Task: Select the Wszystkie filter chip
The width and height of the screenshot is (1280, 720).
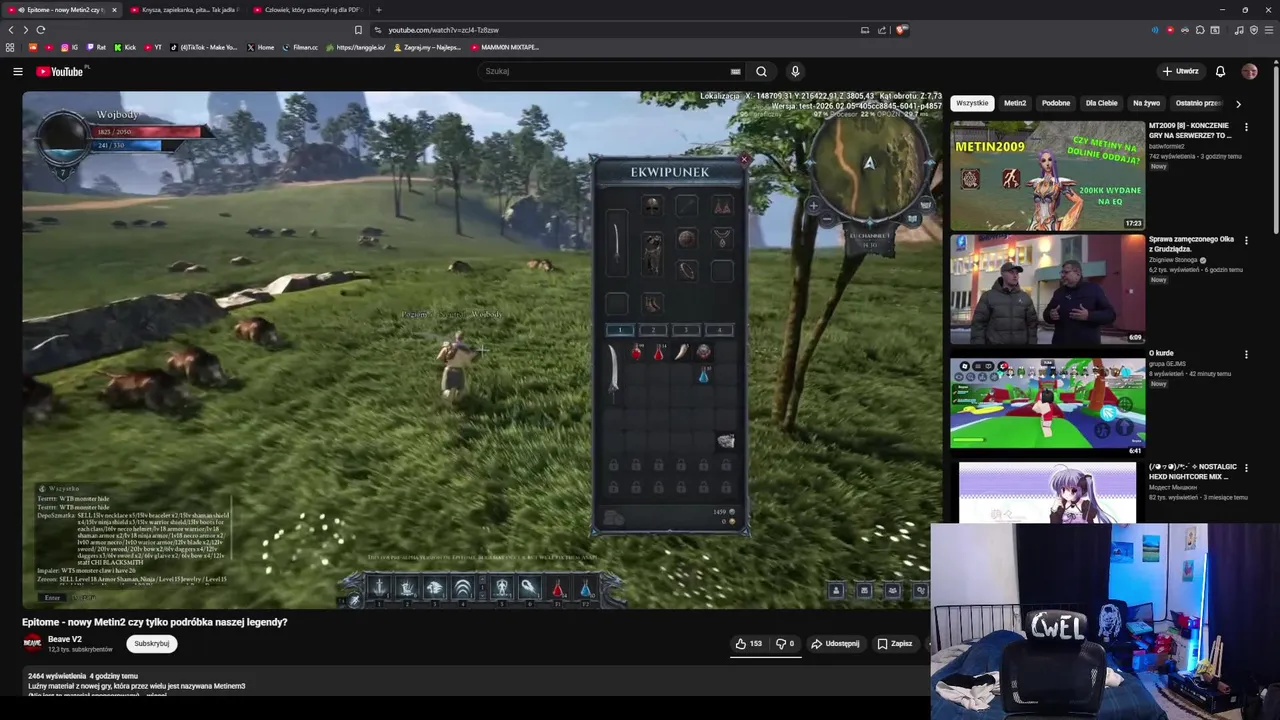Action: point(972,103)
